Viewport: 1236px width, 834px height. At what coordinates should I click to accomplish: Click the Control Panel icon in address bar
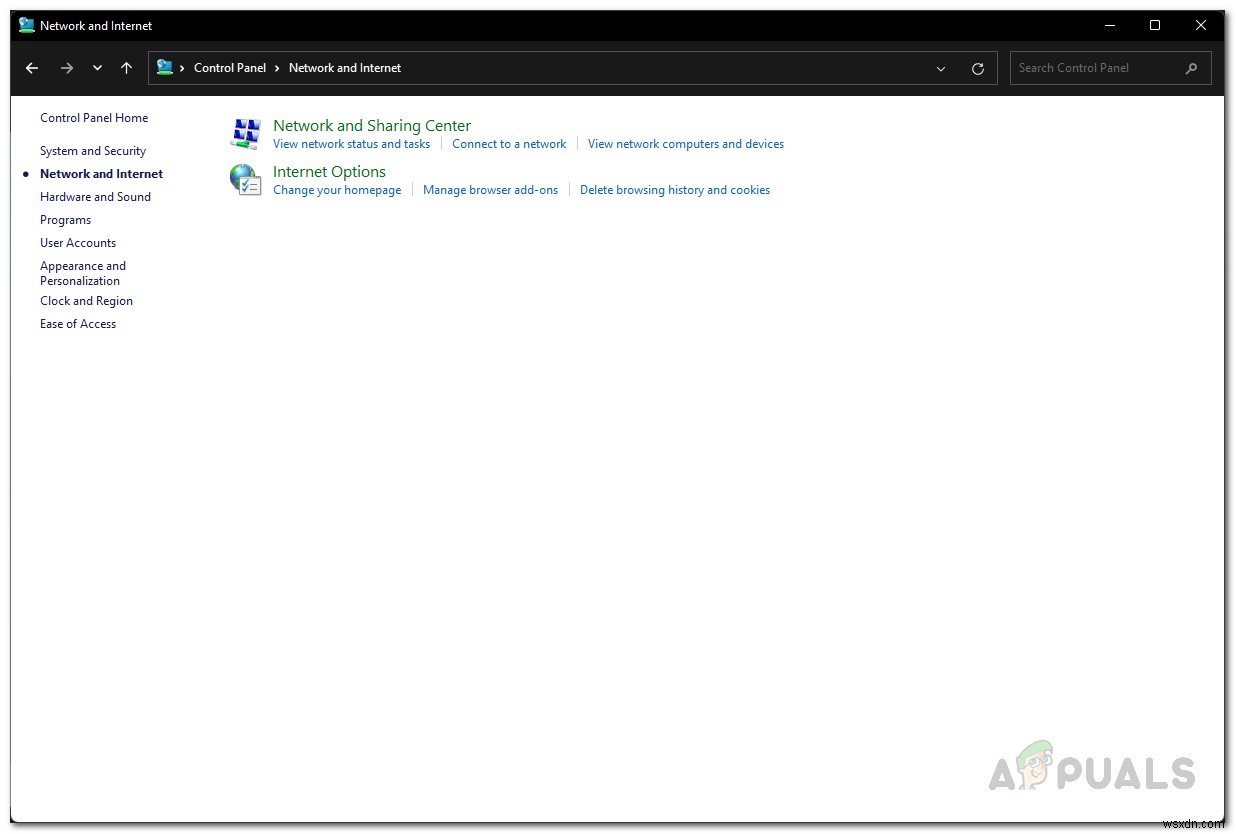(x=165, y=67)
